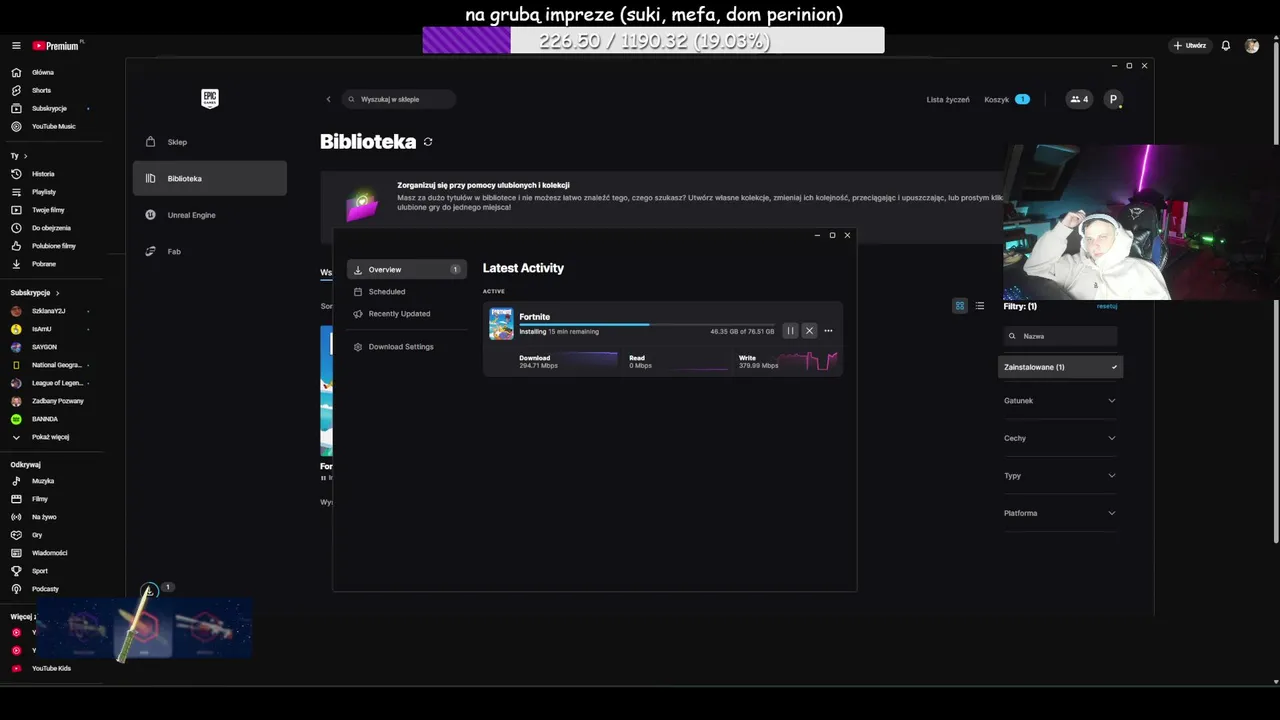Open Wiadomości section
This screenshot has width=1280, height=720.
50,553
